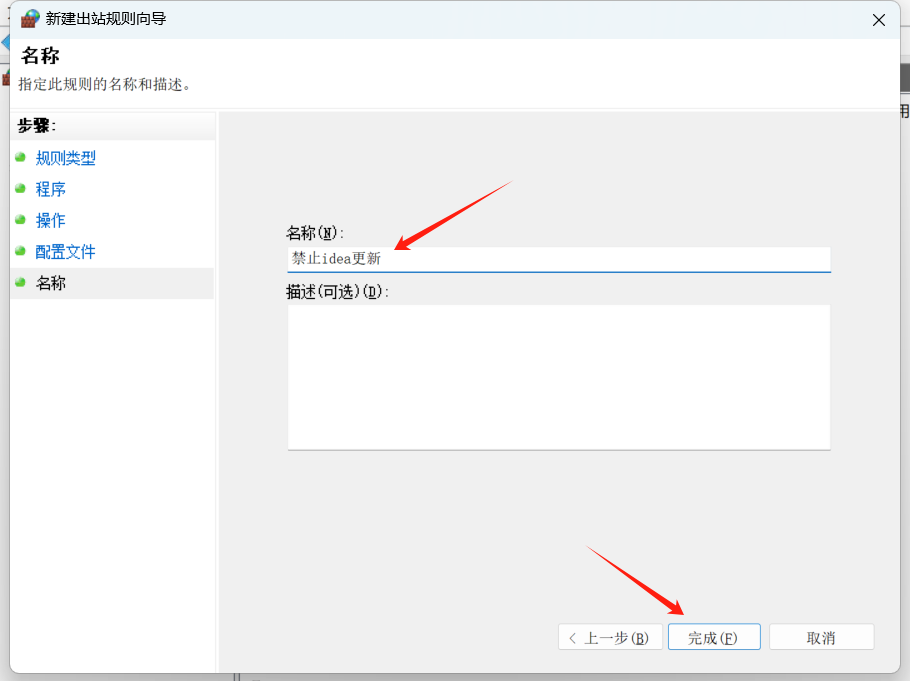Go to the 程序 step

point(50,189)
